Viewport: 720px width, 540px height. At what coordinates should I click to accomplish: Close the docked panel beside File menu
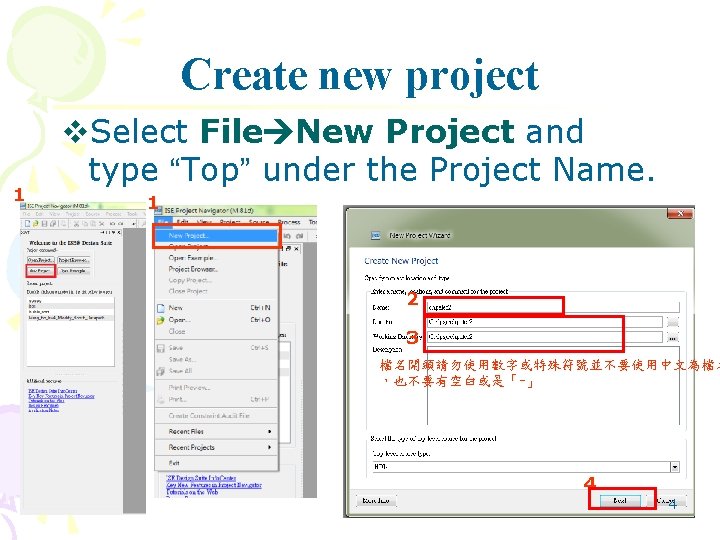(297, 248)
